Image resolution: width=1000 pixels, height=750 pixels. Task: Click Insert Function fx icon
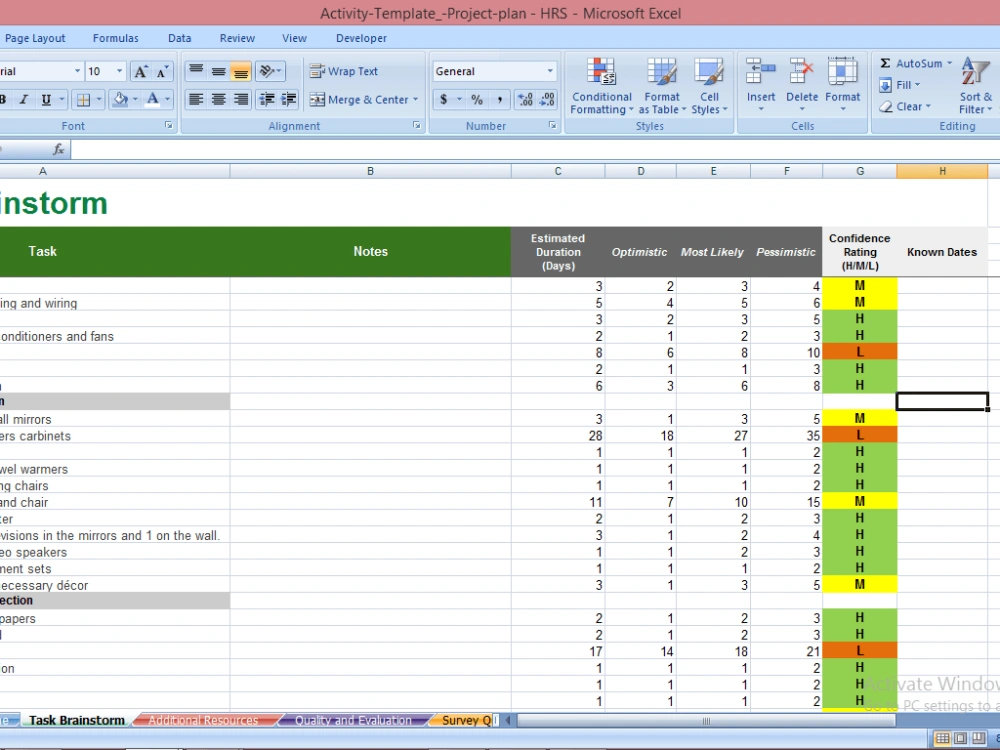pyautogui.click(x=59, y=149)
